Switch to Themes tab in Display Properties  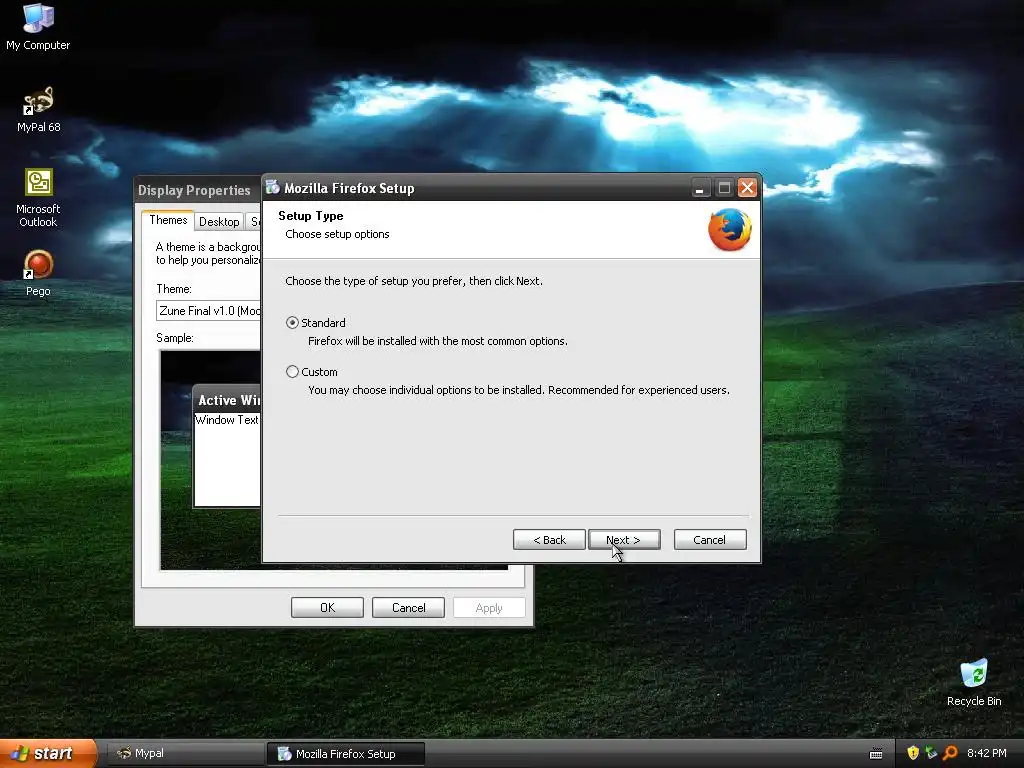pos(168,220)
